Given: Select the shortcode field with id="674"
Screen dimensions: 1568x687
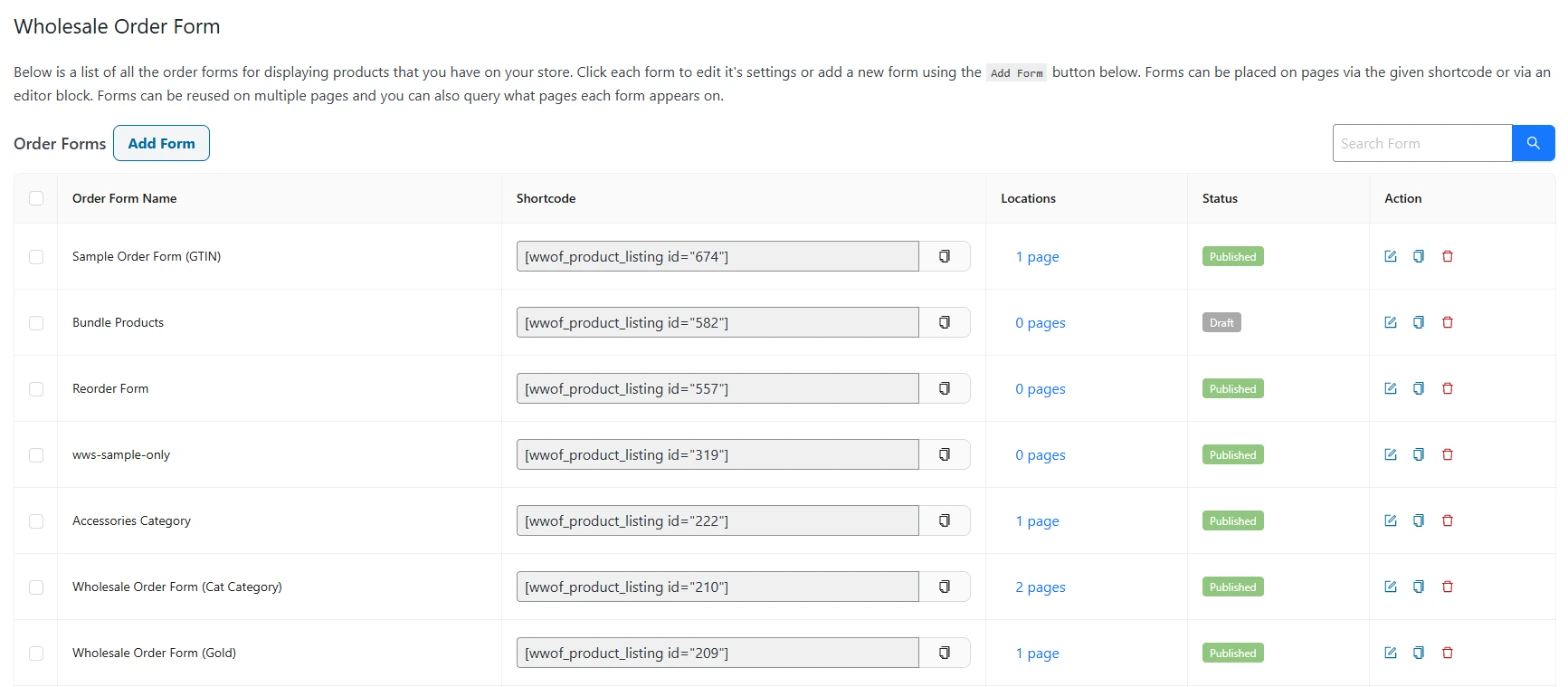Looking at the screenshot, I should (x=718, y=257).
